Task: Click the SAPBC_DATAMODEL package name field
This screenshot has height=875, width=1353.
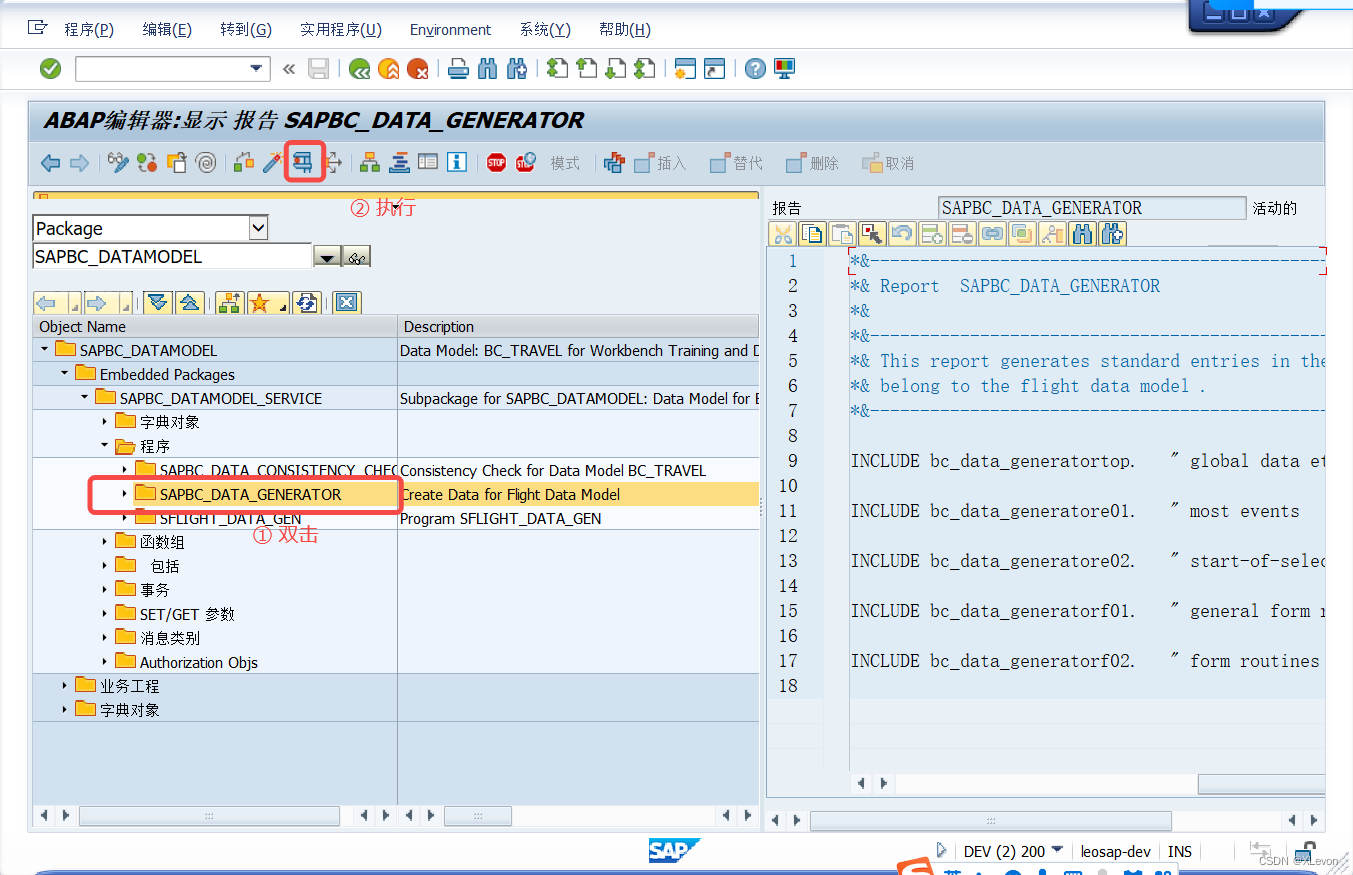Action: (172, 257)
